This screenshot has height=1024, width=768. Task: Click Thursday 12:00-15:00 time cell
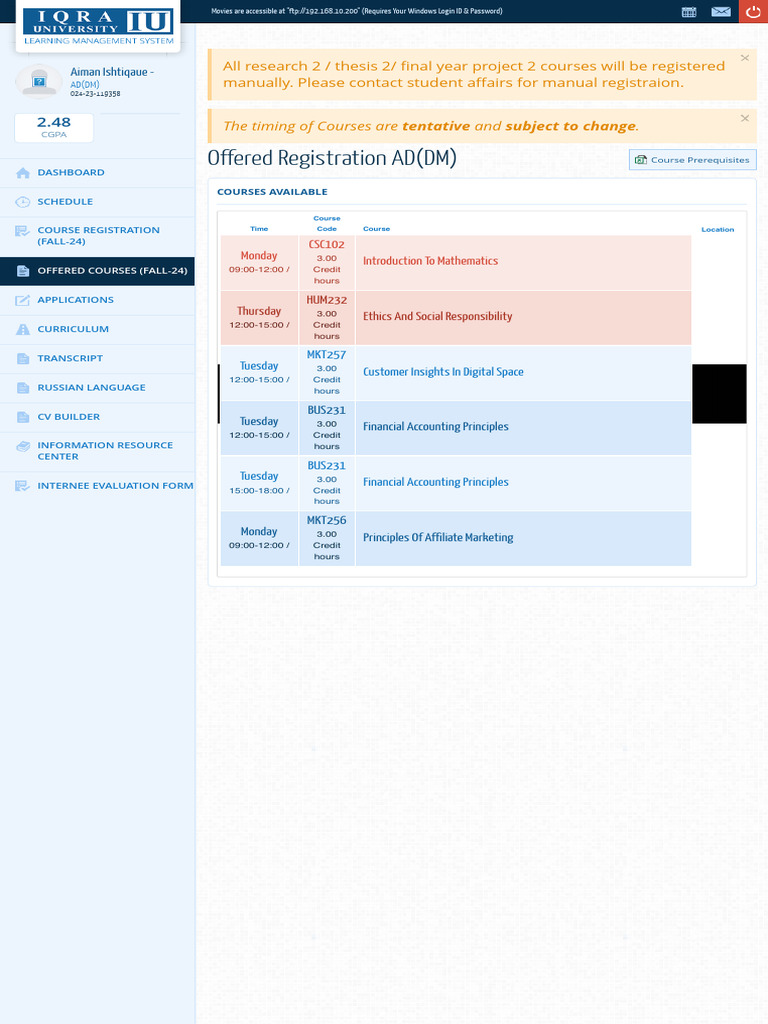259,318
